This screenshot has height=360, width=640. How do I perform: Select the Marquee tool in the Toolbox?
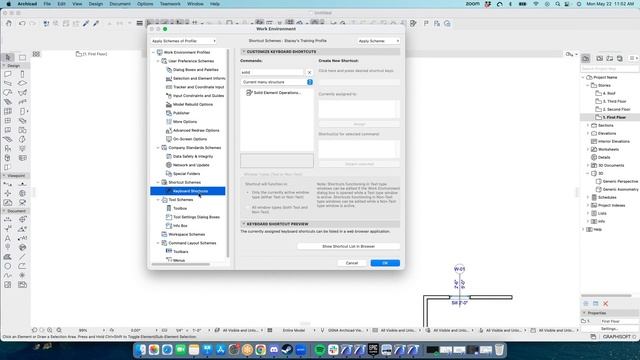click(x=22, y=58)
